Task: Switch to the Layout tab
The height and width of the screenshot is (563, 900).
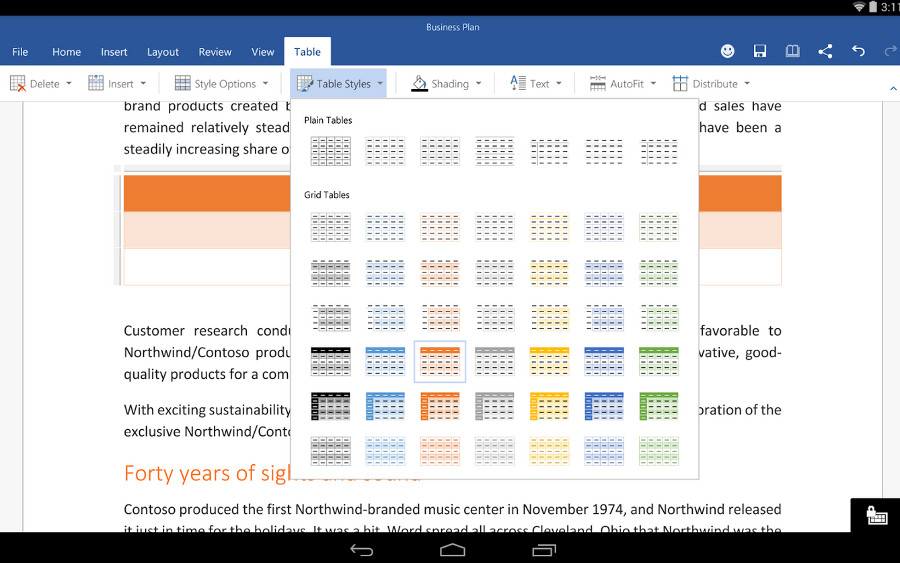Action: [x=163, y=52]
